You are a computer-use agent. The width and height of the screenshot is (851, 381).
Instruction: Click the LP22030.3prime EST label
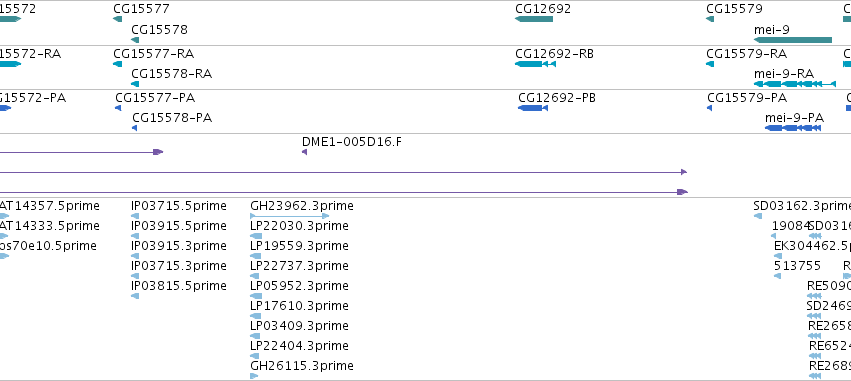300,226
